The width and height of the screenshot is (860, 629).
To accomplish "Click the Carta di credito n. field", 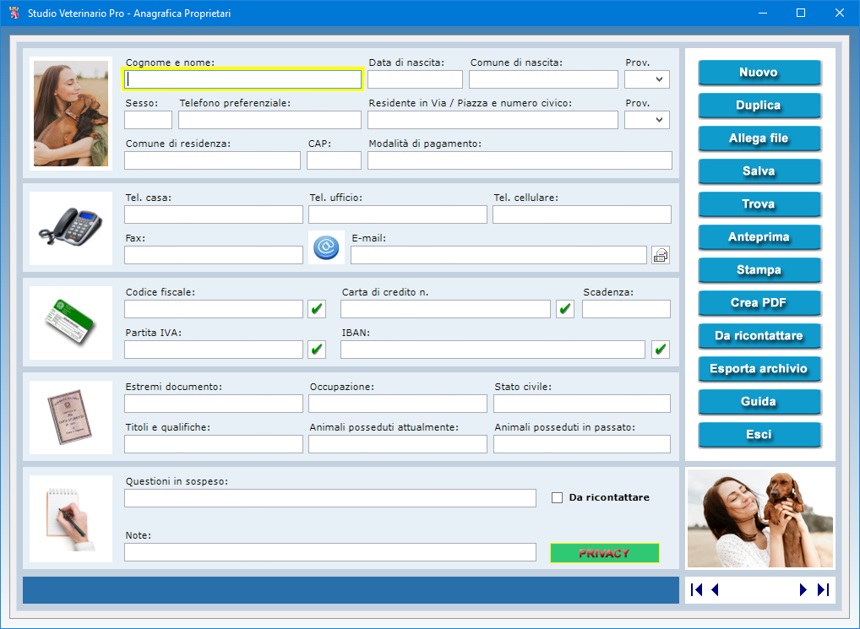I will coord(445,309).
